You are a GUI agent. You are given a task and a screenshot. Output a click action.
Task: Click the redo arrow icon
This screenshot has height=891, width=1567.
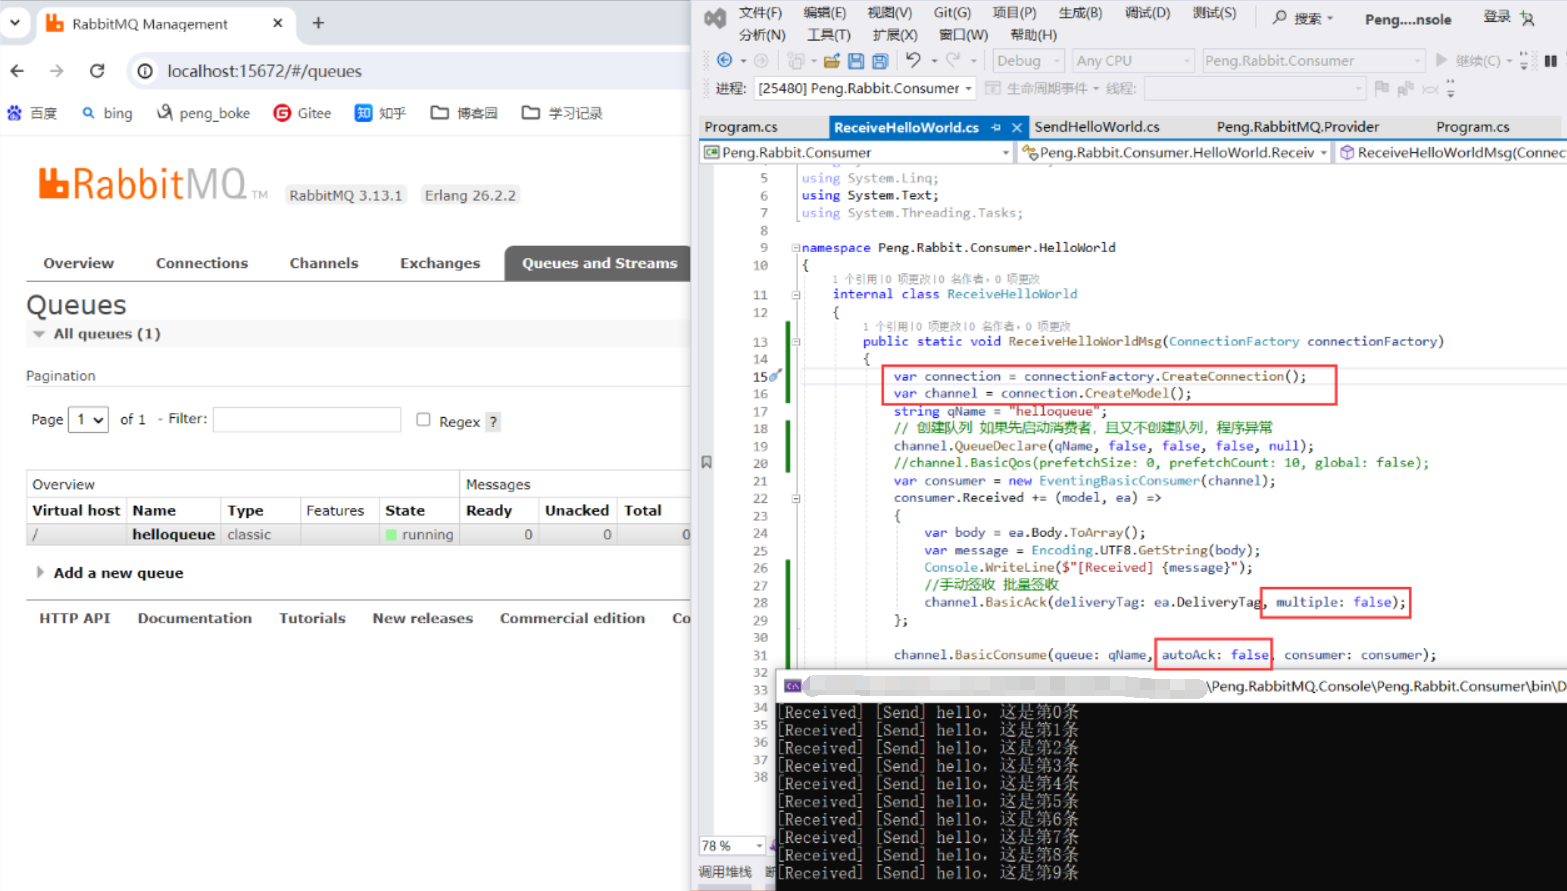pos(953,60)
